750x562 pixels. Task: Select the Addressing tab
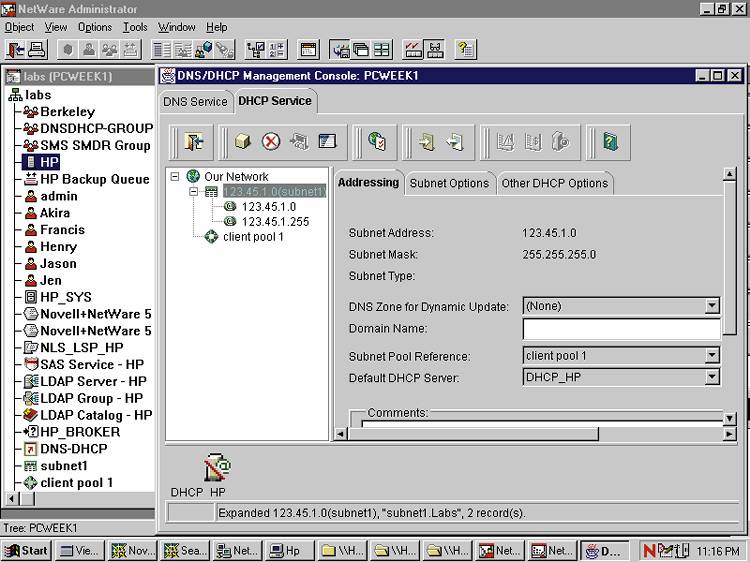click(368, 182)
